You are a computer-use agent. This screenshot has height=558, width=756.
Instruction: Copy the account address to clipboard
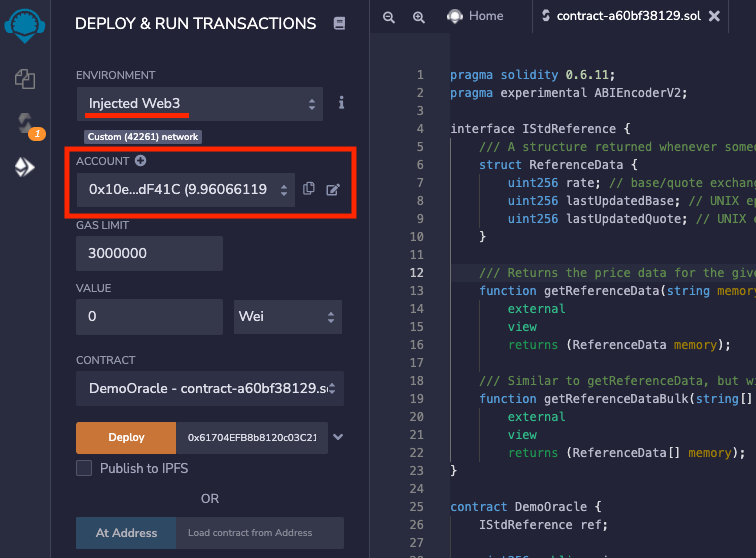(x=309, y=188)
